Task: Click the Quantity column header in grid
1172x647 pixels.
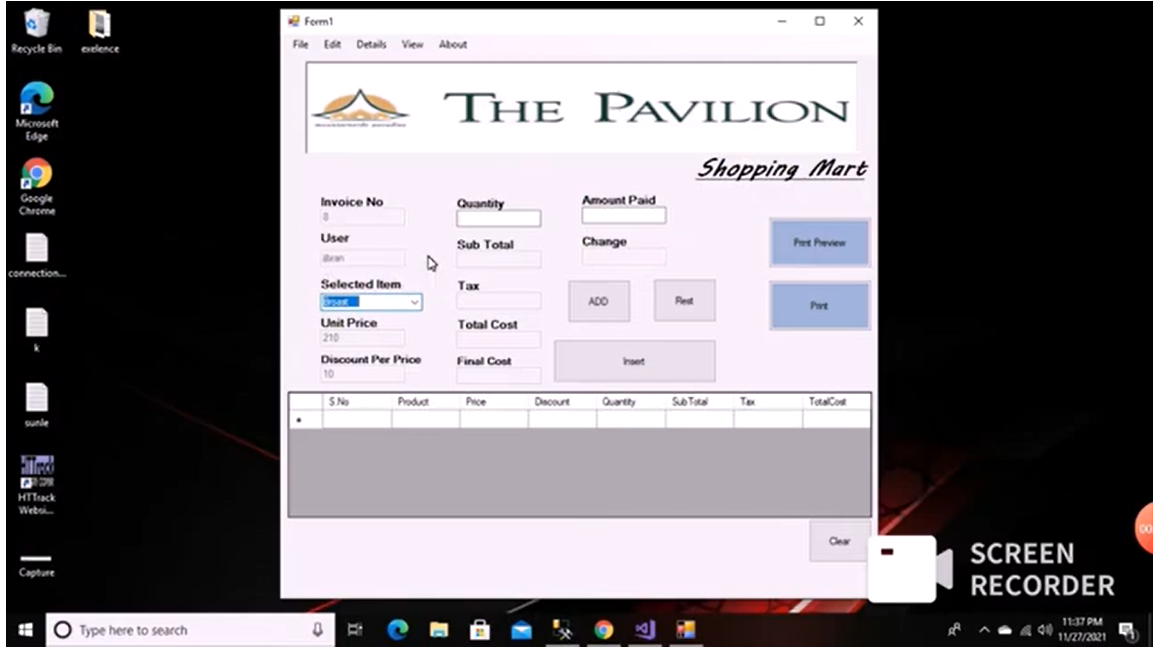Action: click(631, 402)
